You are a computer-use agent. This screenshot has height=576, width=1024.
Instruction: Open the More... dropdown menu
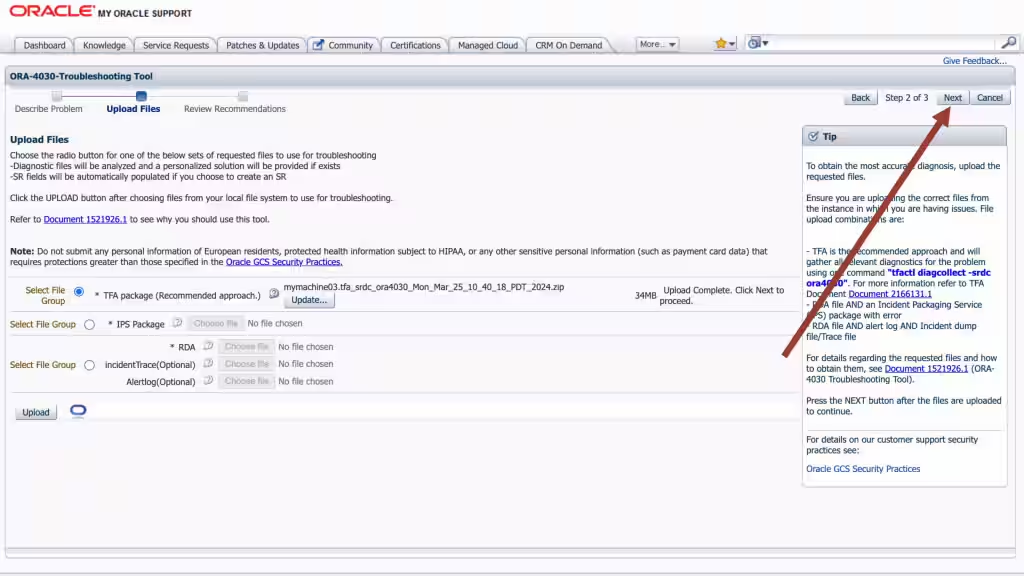point(657,44)
